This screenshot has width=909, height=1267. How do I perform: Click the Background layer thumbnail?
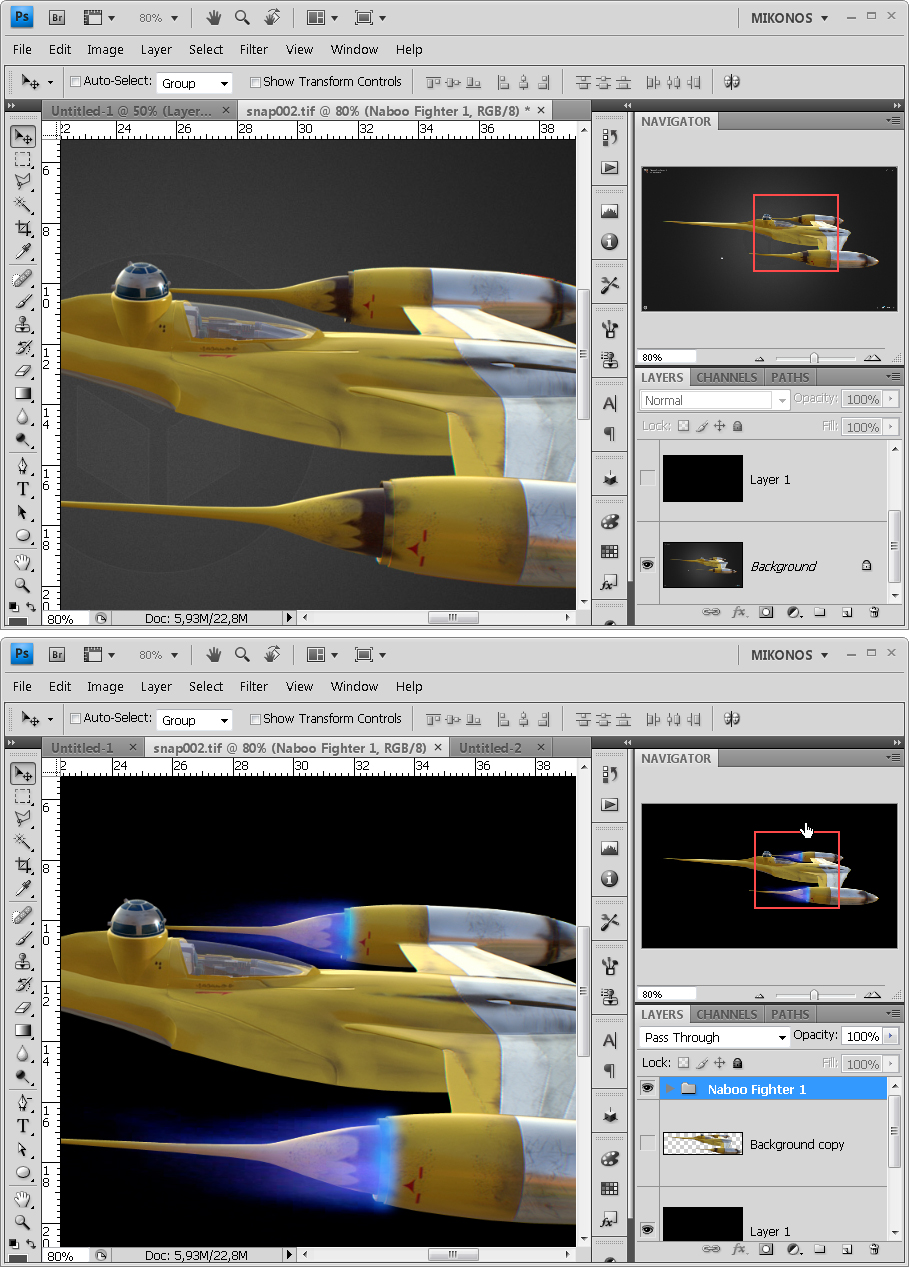coord(702,565)
